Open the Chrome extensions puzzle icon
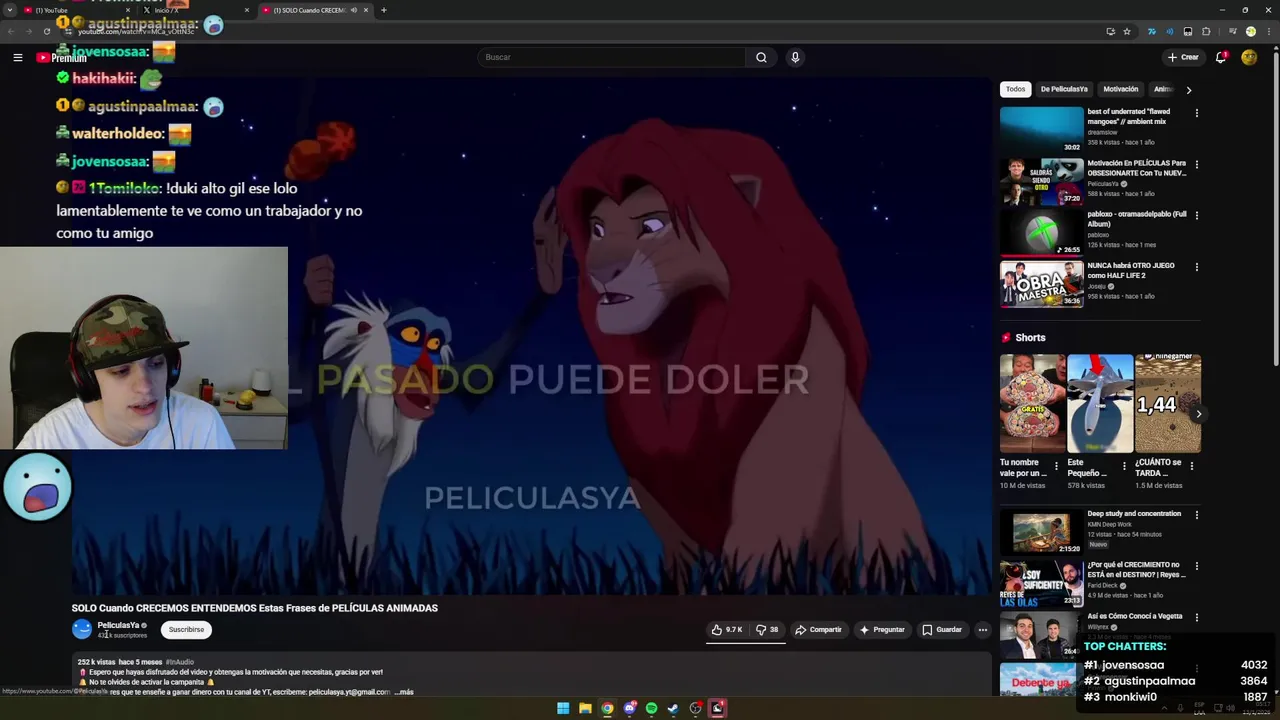Screen dimensions: 1280x720 click(1206, 31)
